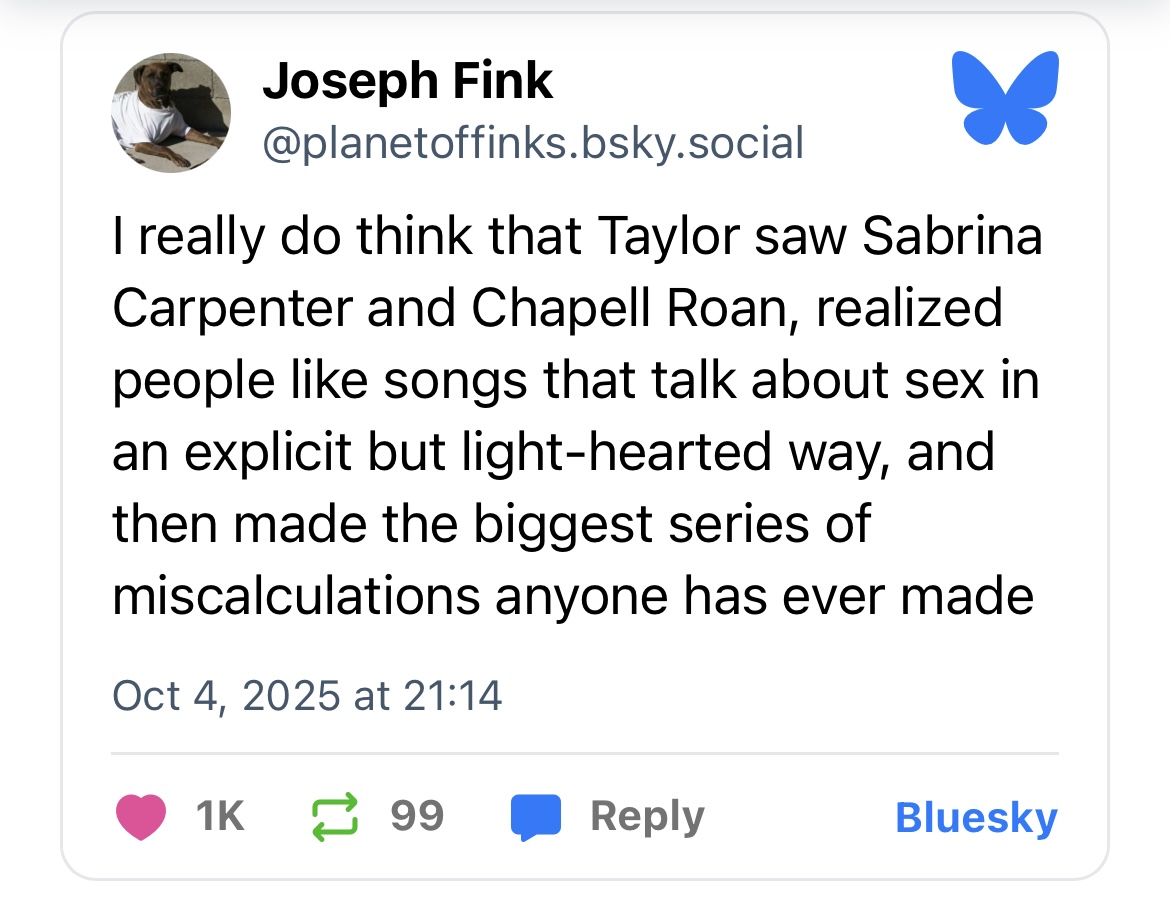Click the 21:14 time in timestamp
The height and width of the screenshot is (923, 1170).
pyautogui.click(x=451, y=695)
